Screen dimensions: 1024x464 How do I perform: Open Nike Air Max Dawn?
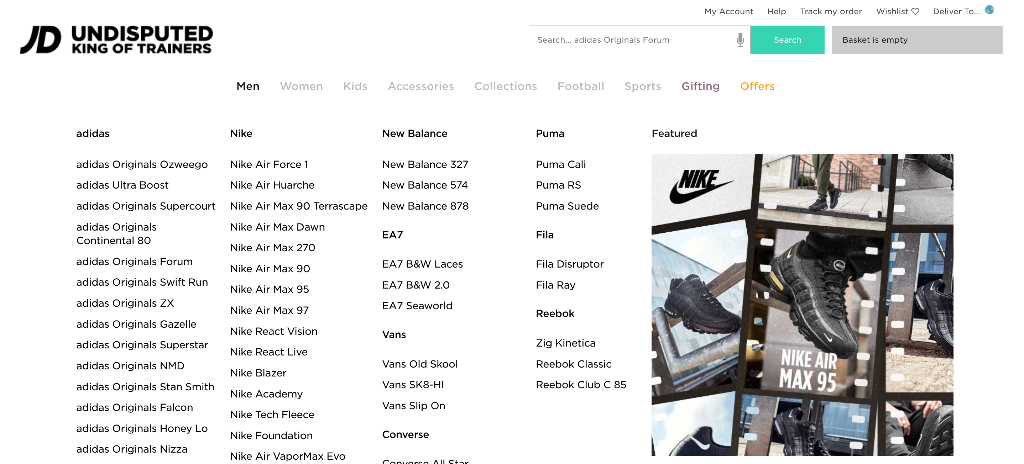click(x=277, y=227)
